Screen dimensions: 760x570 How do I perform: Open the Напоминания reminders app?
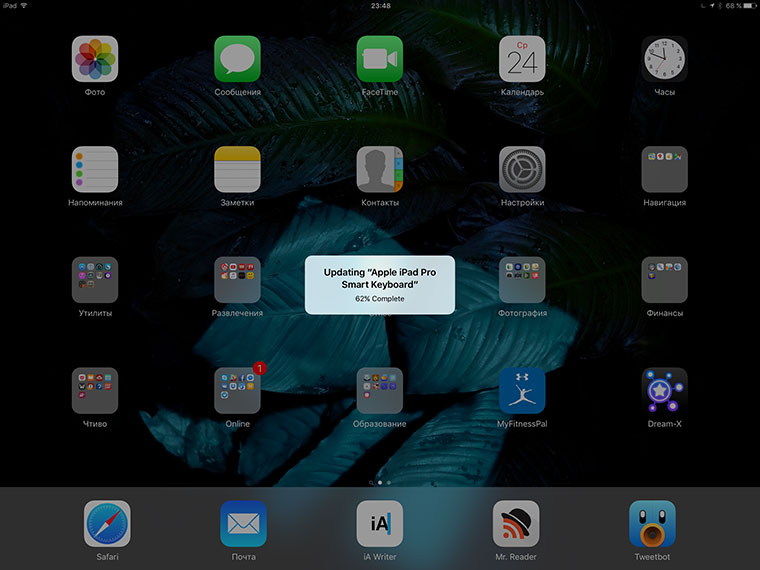coord(95,170)
